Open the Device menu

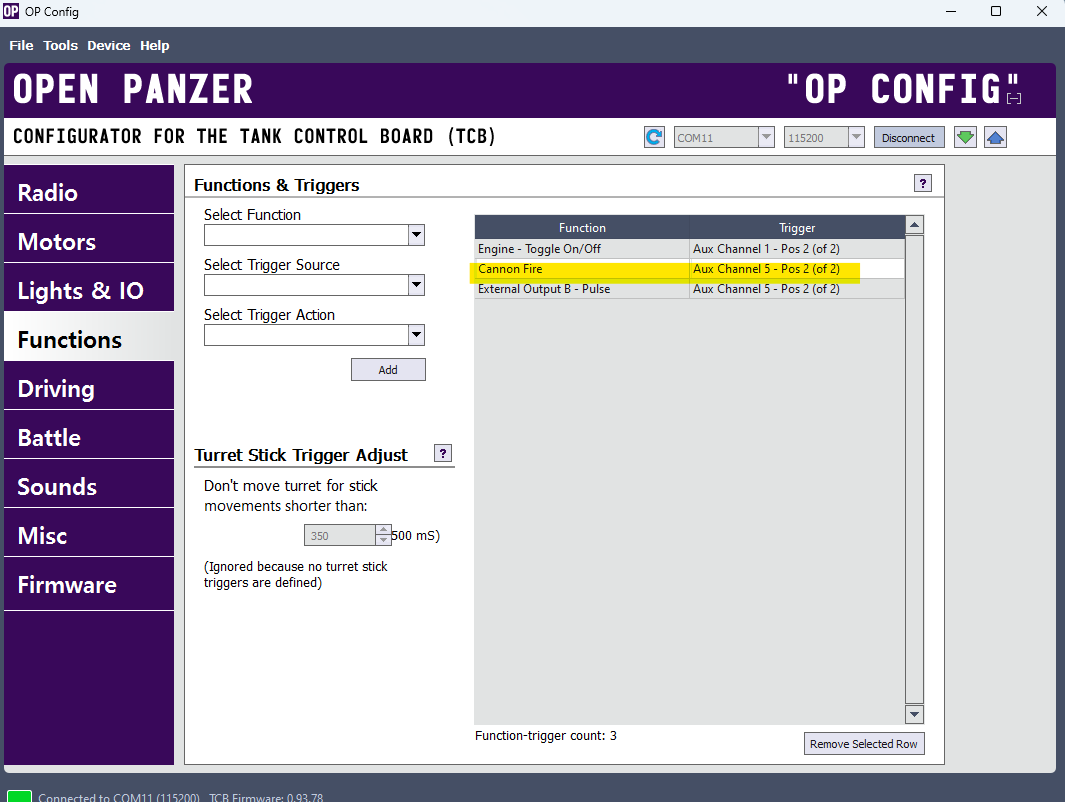(x=109, y=45)
